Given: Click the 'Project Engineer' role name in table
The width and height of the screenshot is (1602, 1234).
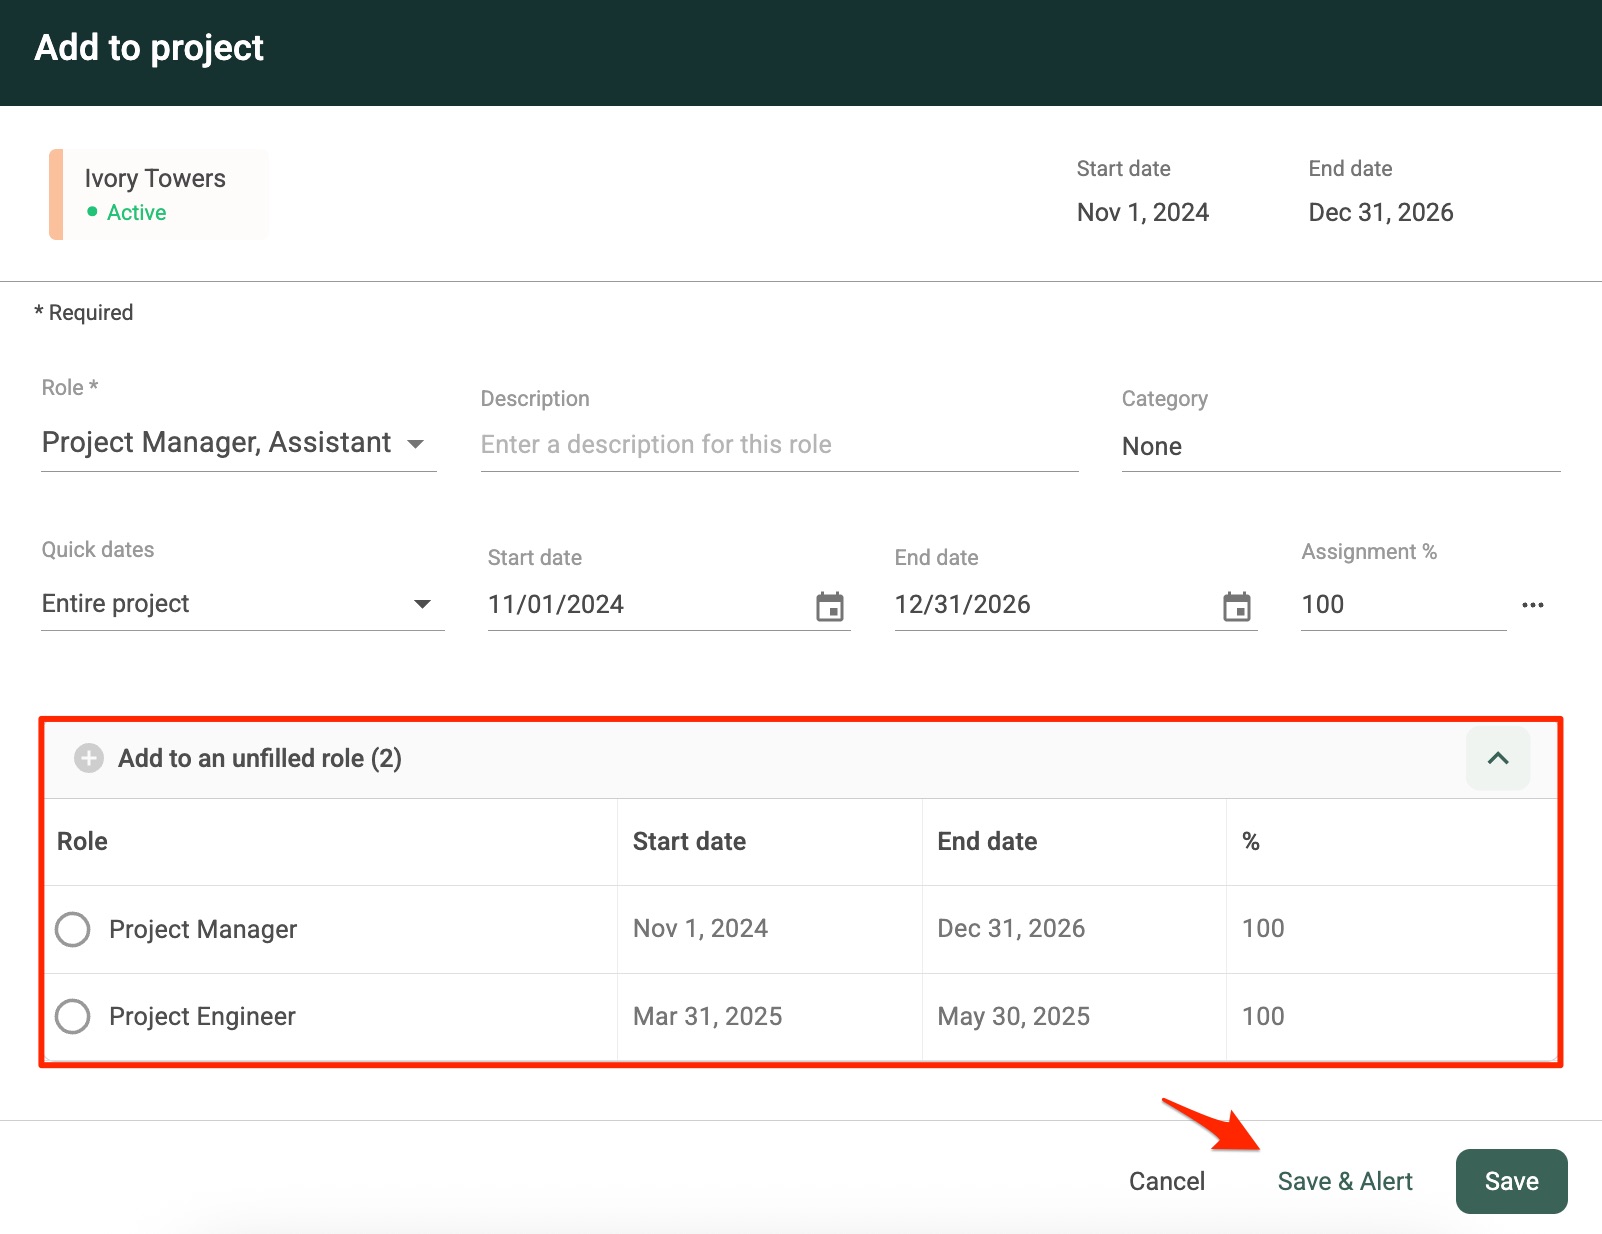Looking at the screenshot, I should coord(202,1016).
